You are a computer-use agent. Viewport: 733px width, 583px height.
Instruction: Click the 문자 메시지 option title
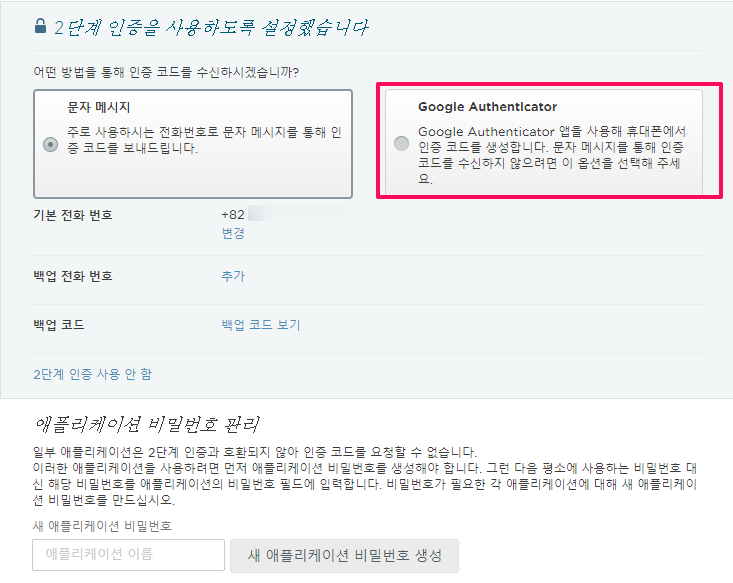click(99, 107)
